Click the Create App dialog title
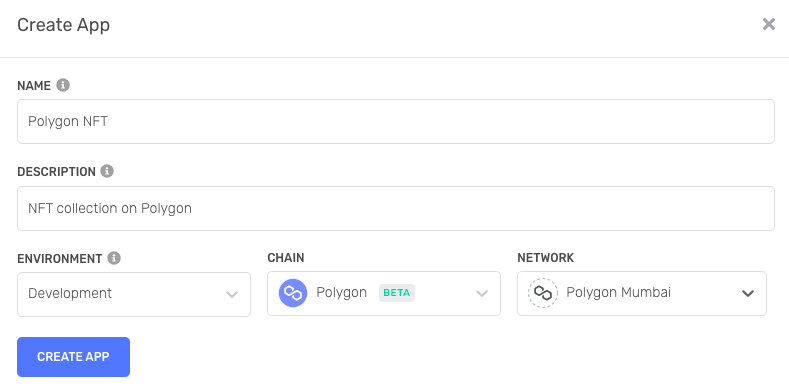This screenshot has height=389, width=789. [x=63, y=25]
